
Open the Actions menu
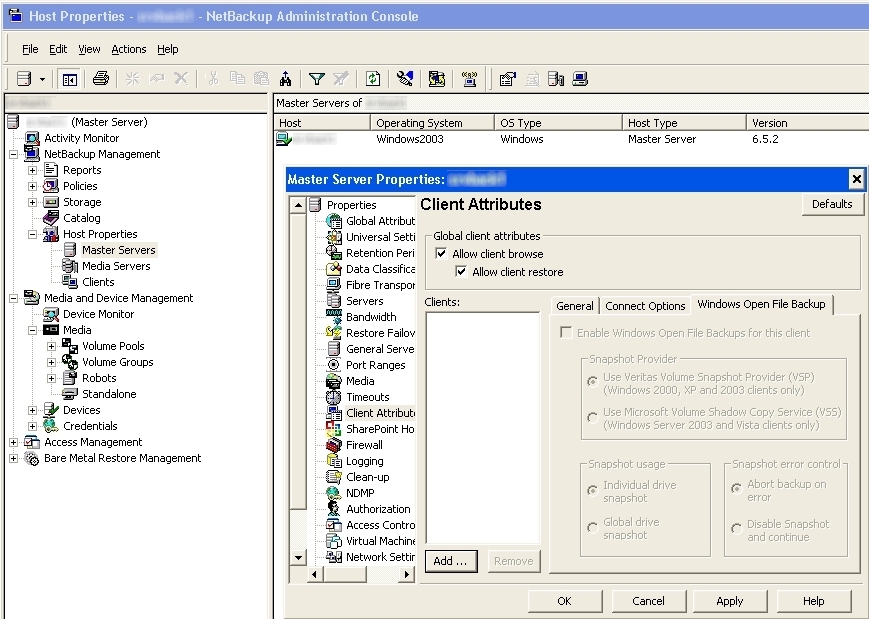129,49
